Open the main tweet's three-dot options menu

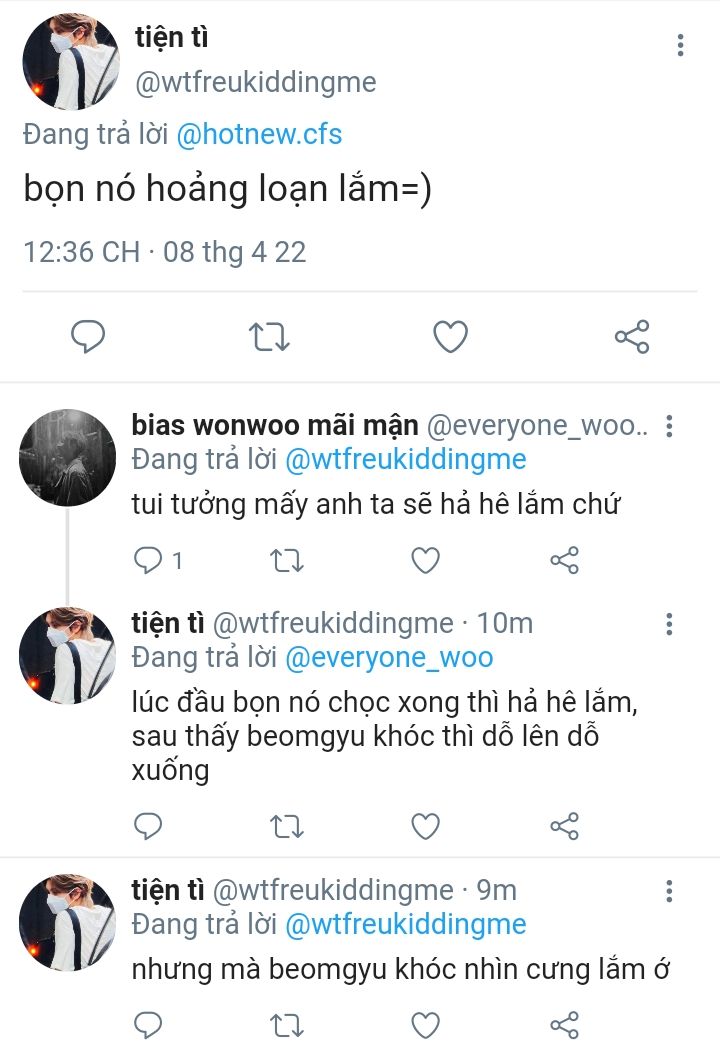point(680,45)
